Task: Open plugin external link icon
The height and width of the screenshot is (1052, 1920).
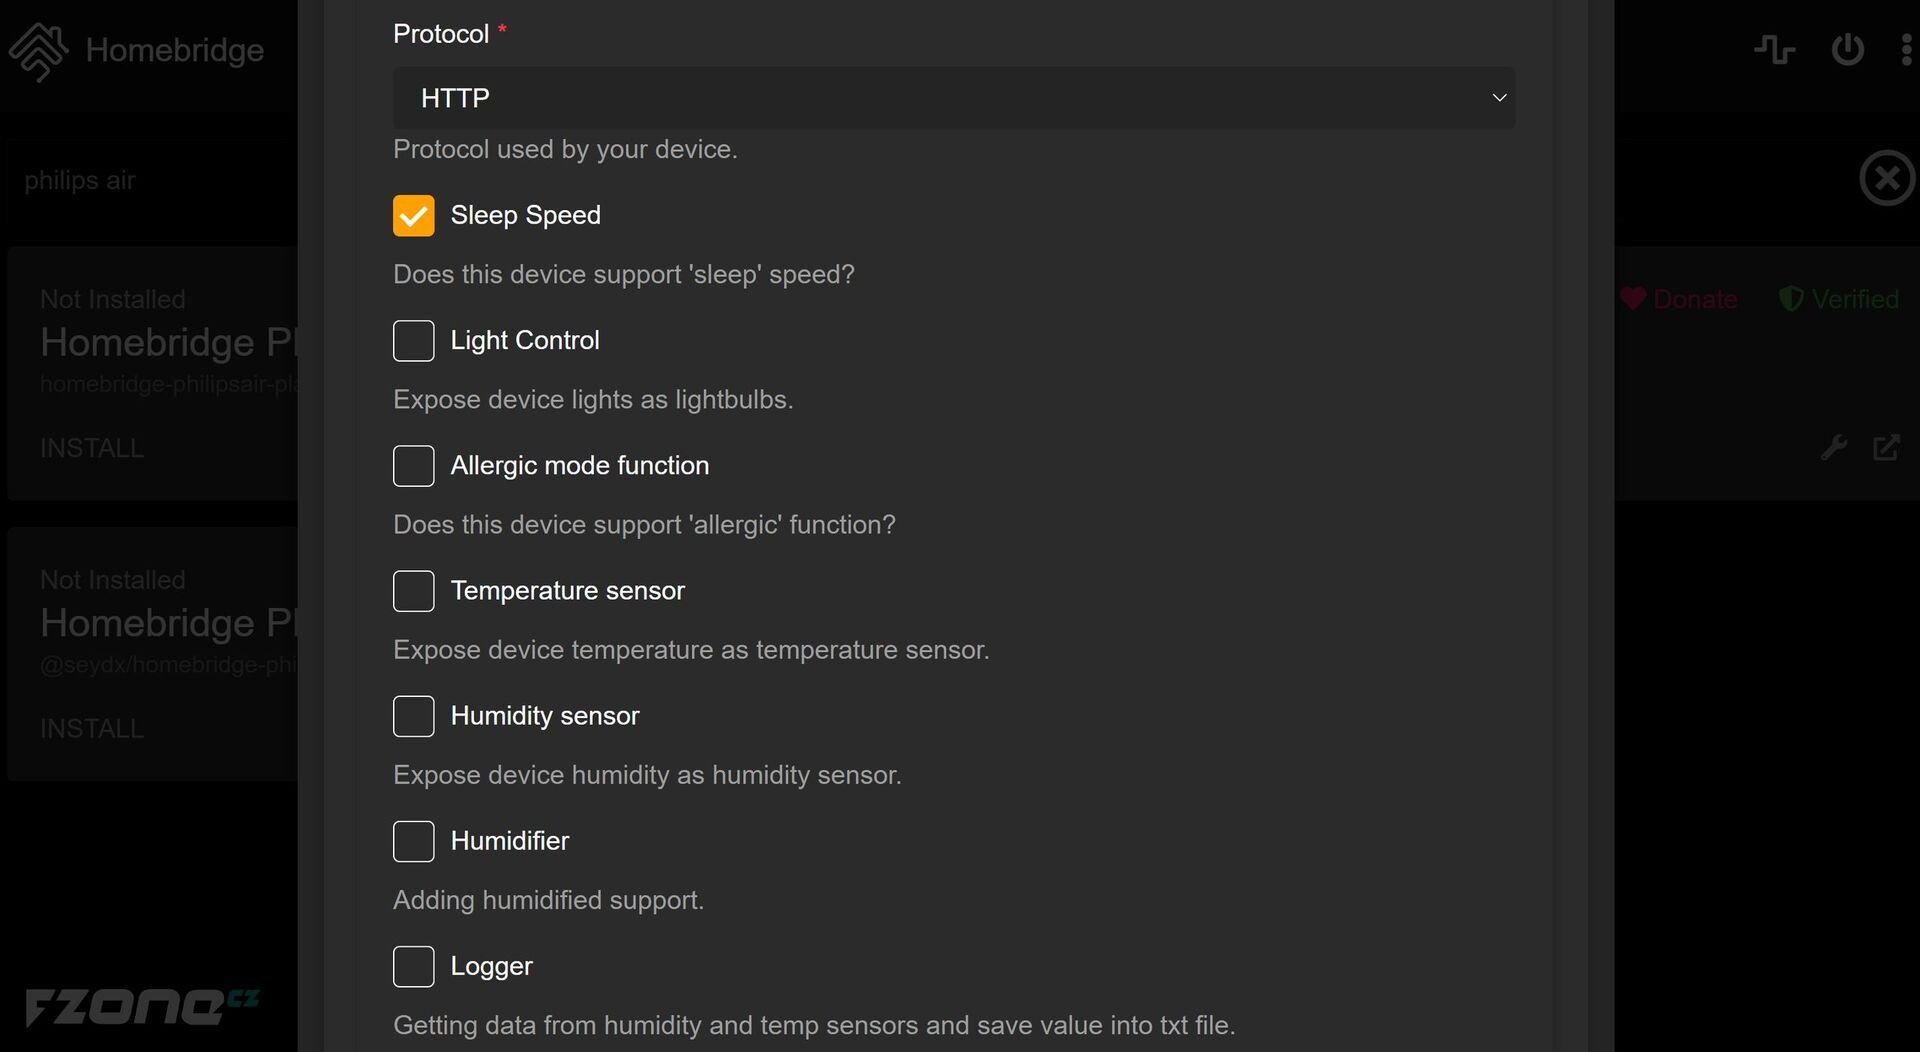Action: [1886, 447]
